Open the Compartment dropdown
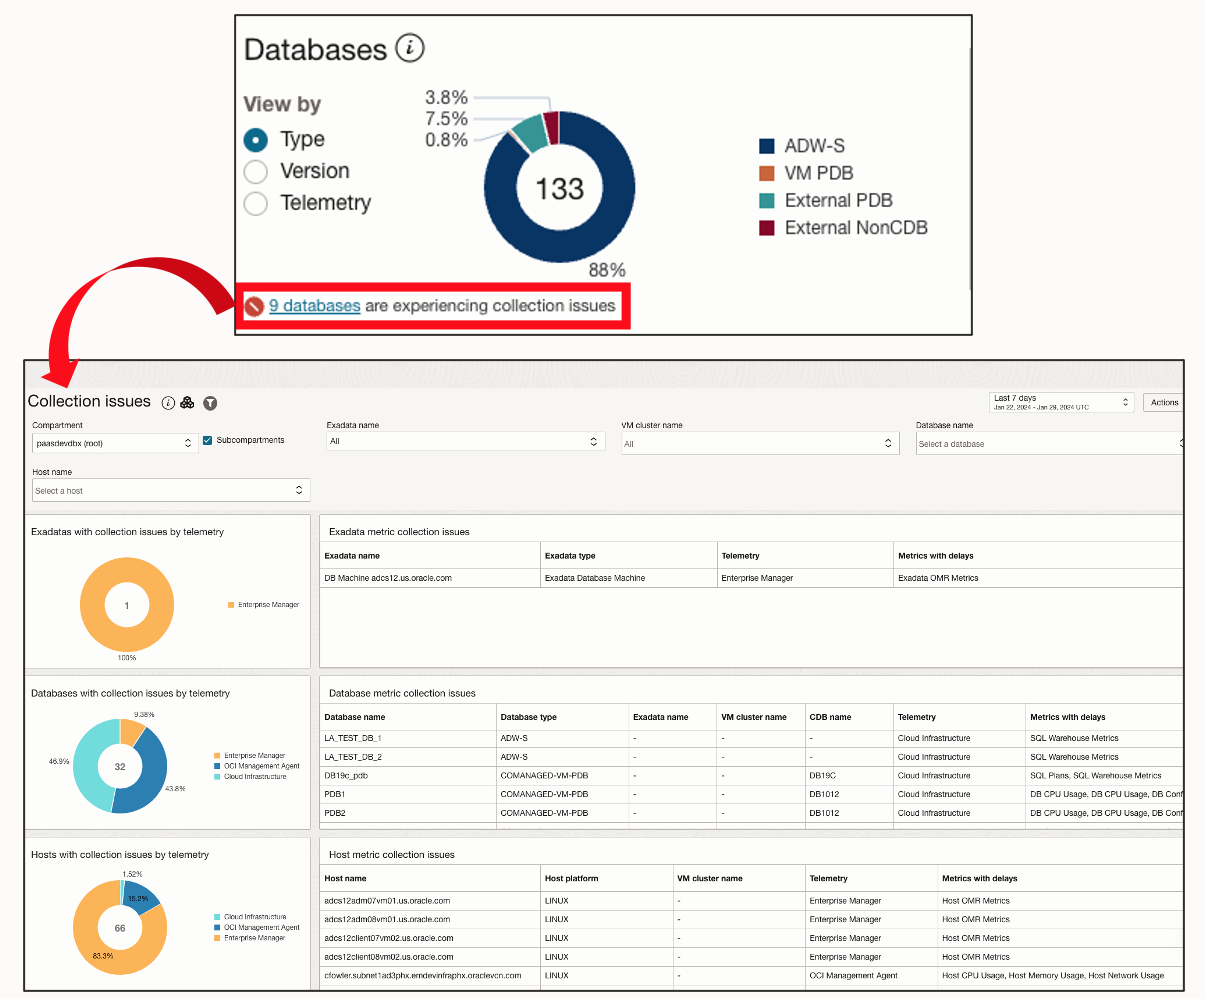Screen dimensions: 1205x999 coord(115,443)
